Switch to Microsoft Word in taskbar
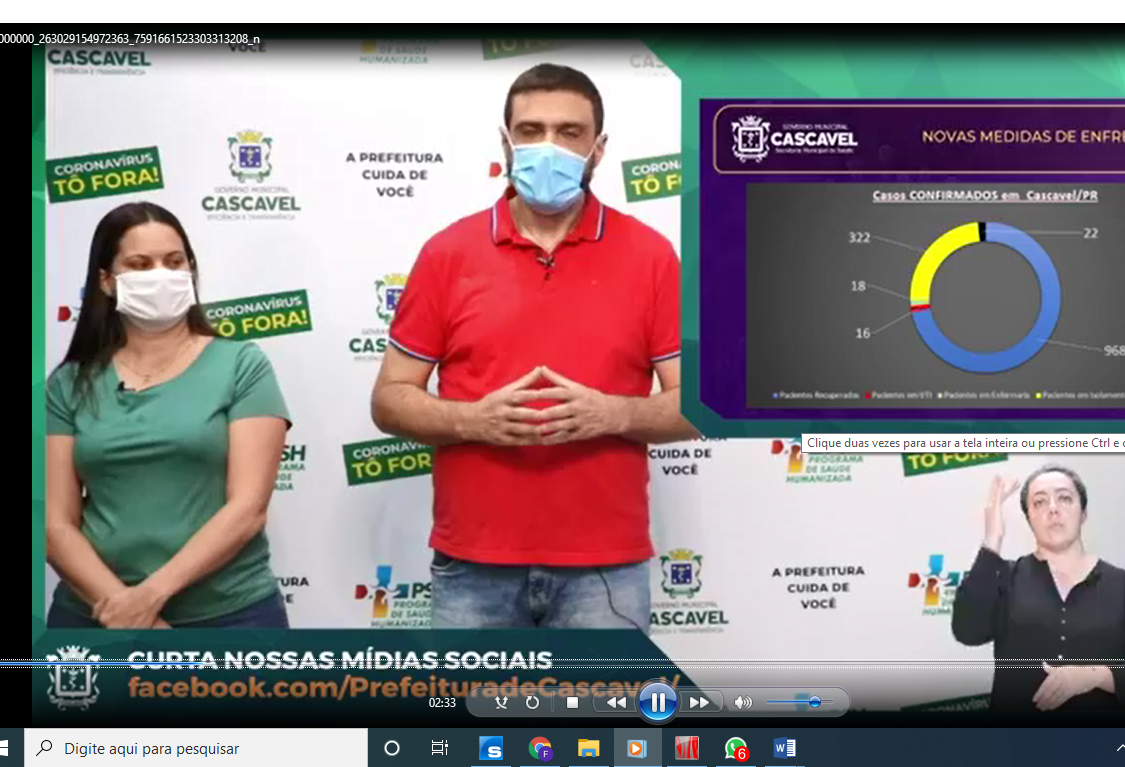Screen dimensions: 1125x767 [784, 748]
